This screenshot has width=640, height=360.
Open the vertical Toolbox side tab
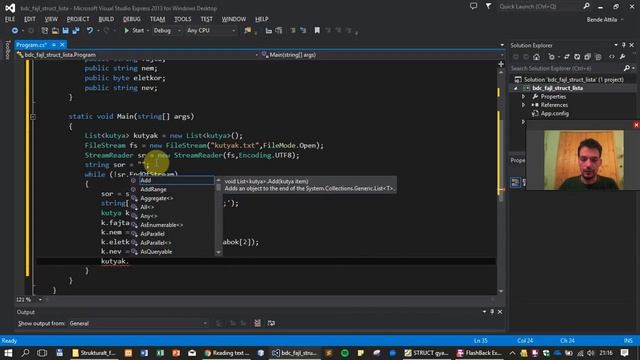tap(7, 50)
